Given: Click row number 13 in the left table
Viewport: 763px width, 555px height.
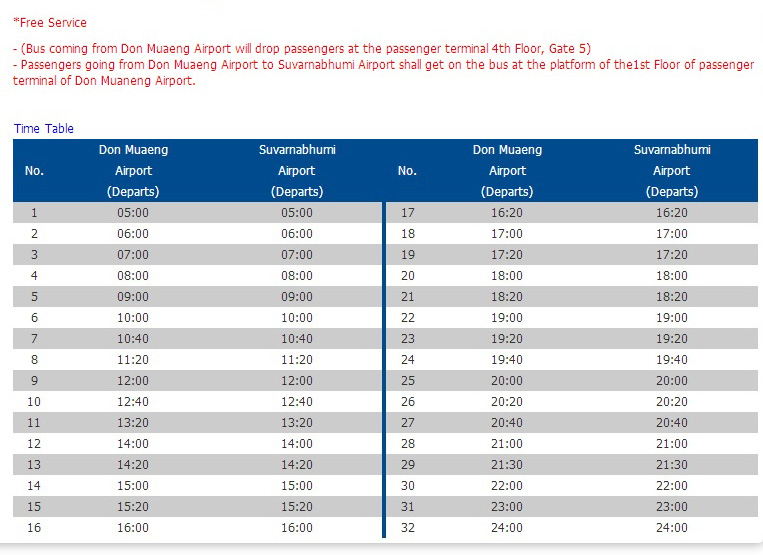Looking at the screenshot, I should tap(34, 465).
